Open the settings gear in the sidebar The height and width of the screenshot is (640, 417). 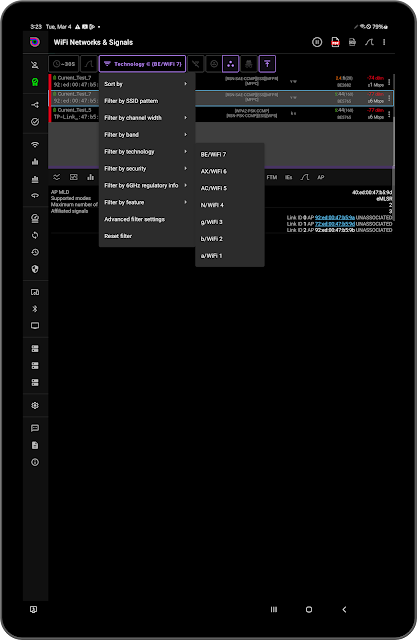35,405
